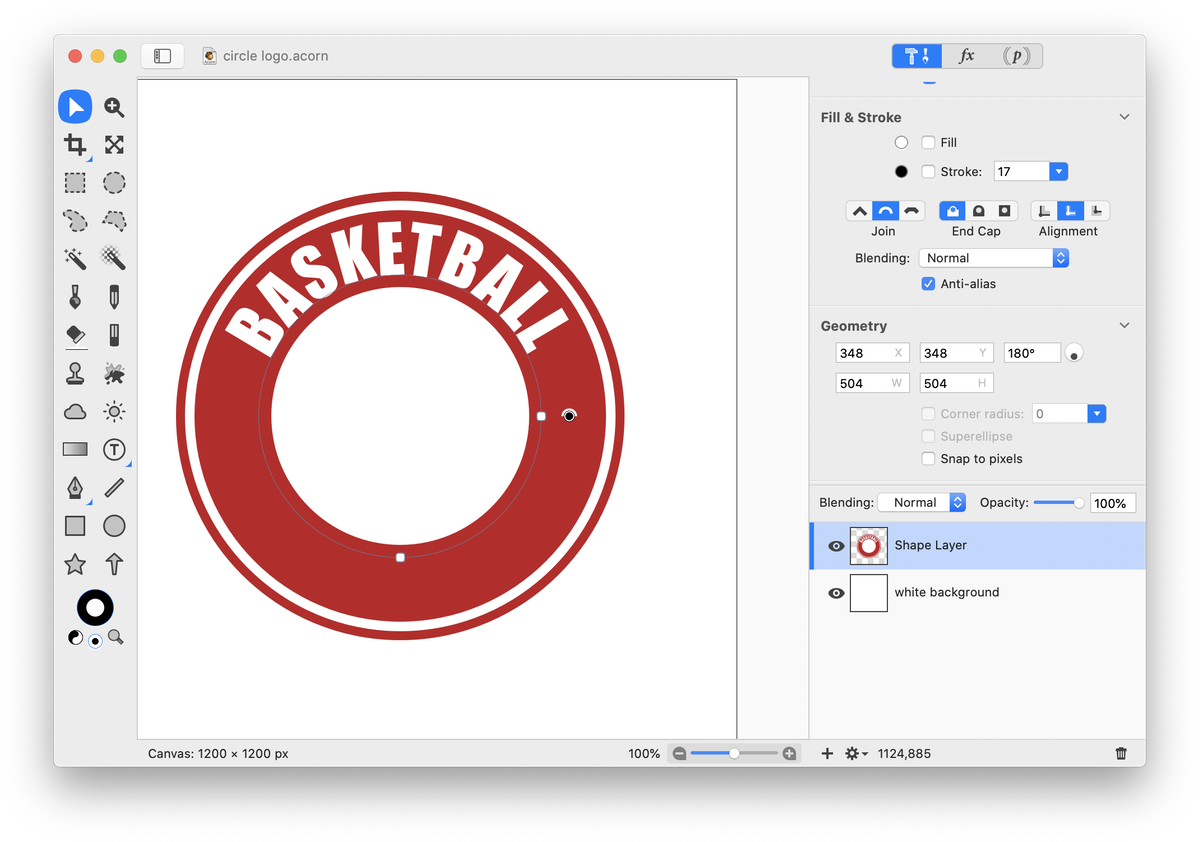The width and height of the screenshot is (1200, 842).
Task: Choose the Magic Wand tool
Action: click(75, 259)
